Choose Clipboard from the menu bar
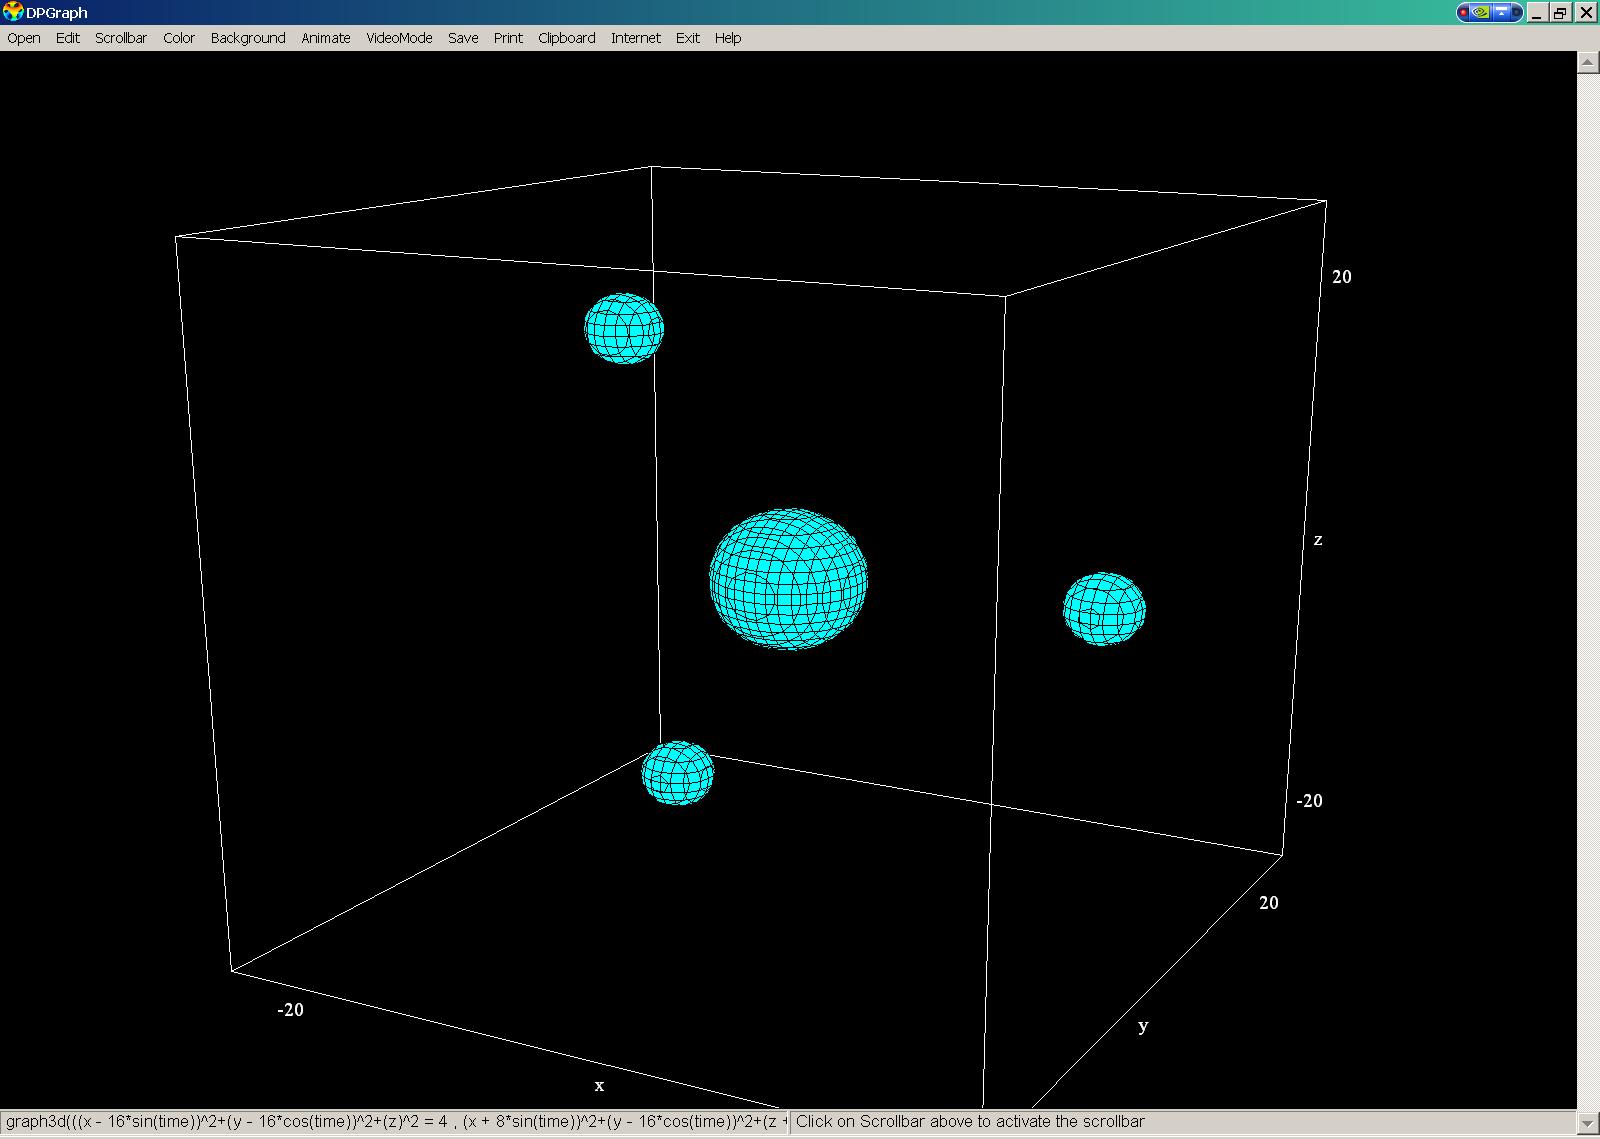This screenshot has width=1600, height=1139. 566,38
